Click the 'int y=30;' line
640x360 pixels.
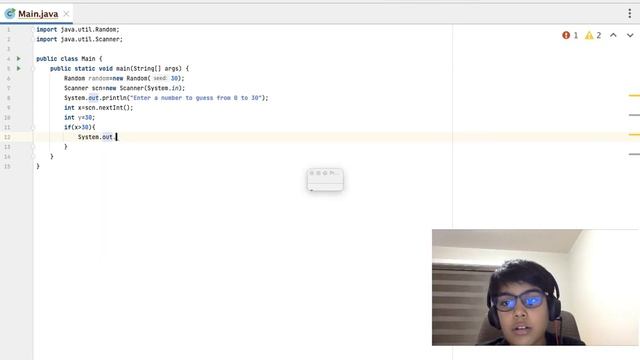click(x=79, y=118)
